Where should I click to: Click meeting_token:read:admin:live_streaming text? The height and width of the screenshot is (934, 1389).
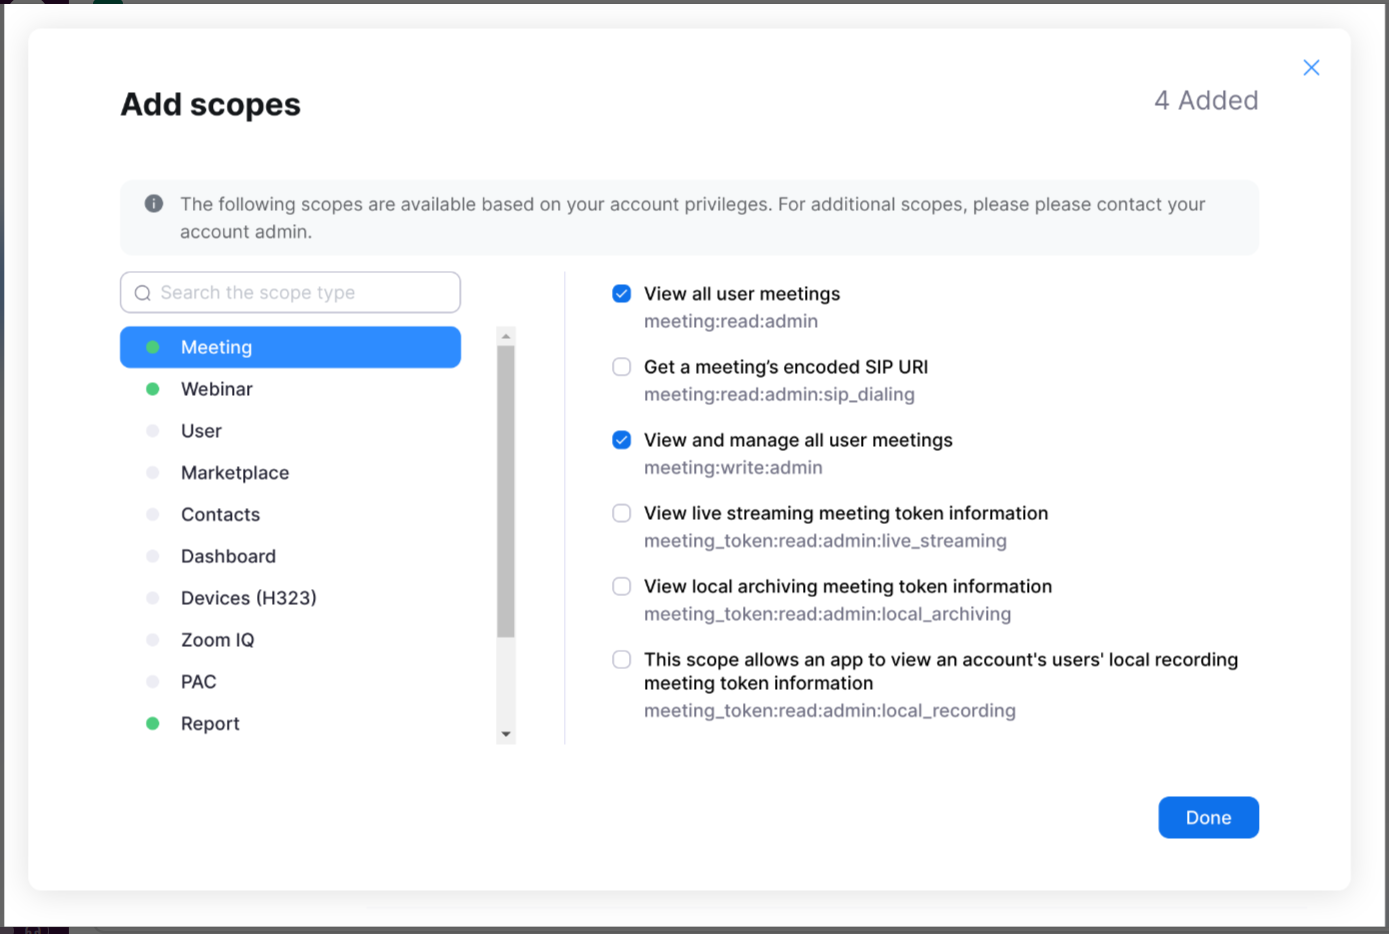pyautogui.click(x=825, y=541)
